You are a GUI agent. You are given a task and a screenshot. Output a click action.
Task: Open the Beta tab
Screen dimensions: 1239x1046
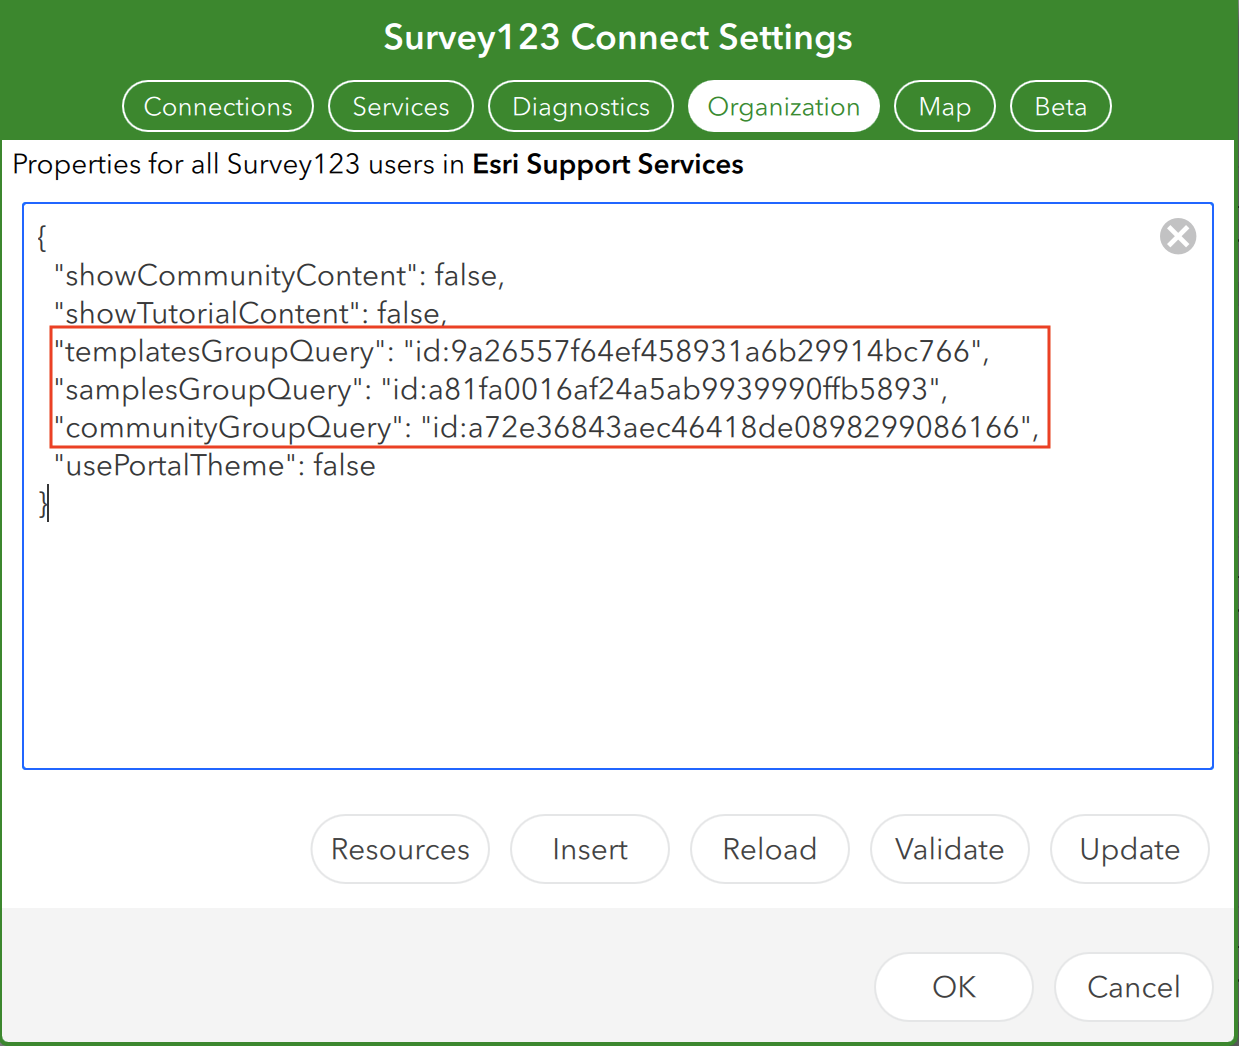pos(1061,106)
